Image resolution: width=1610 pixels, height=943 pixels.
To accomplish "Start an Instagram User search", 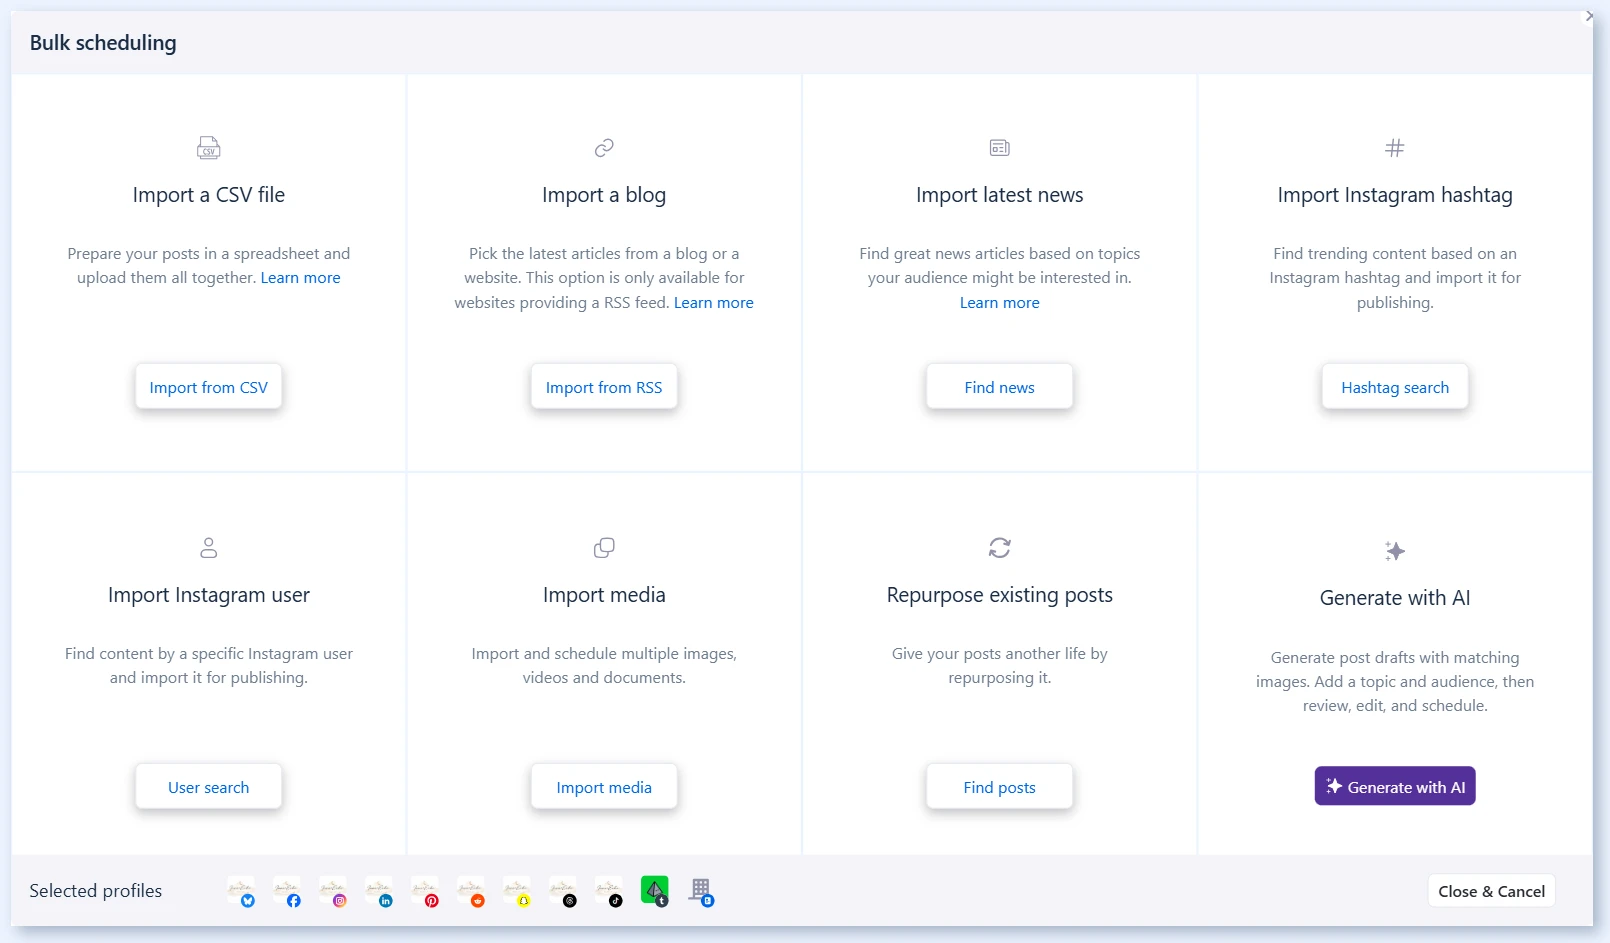I will point(209,787).
